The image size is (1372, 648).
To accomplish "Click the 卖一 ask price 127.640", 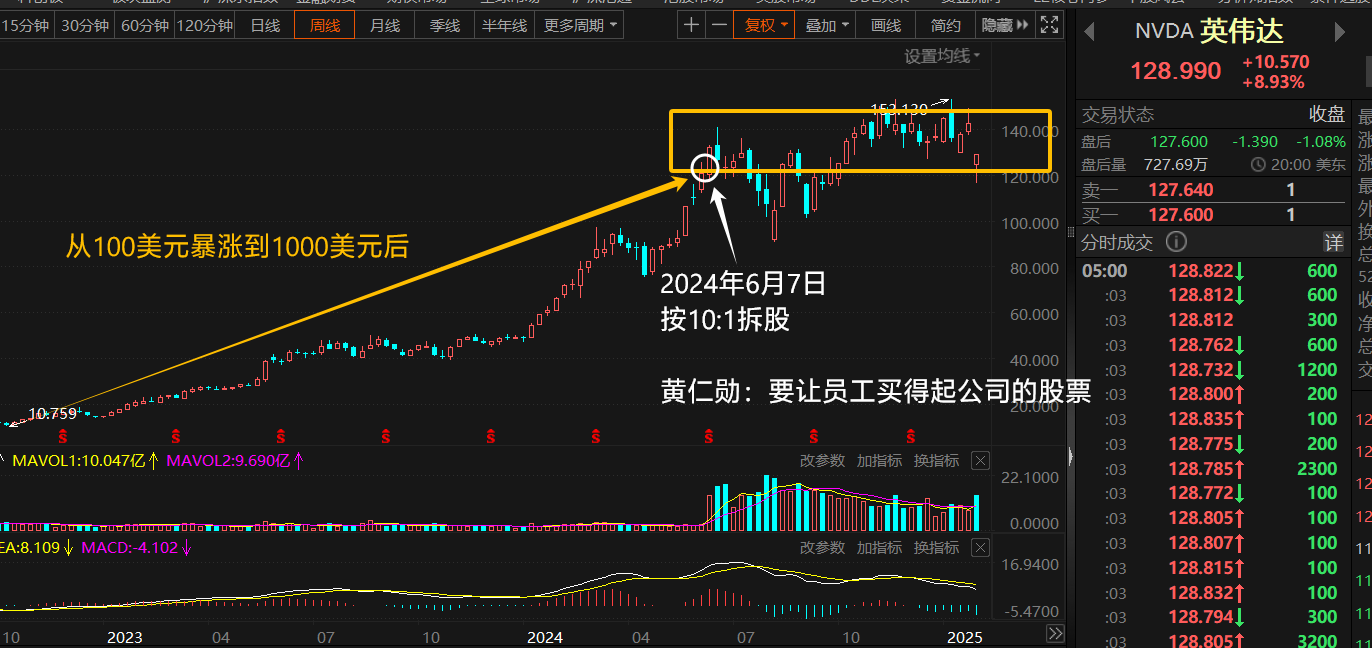I will 1180,190.
